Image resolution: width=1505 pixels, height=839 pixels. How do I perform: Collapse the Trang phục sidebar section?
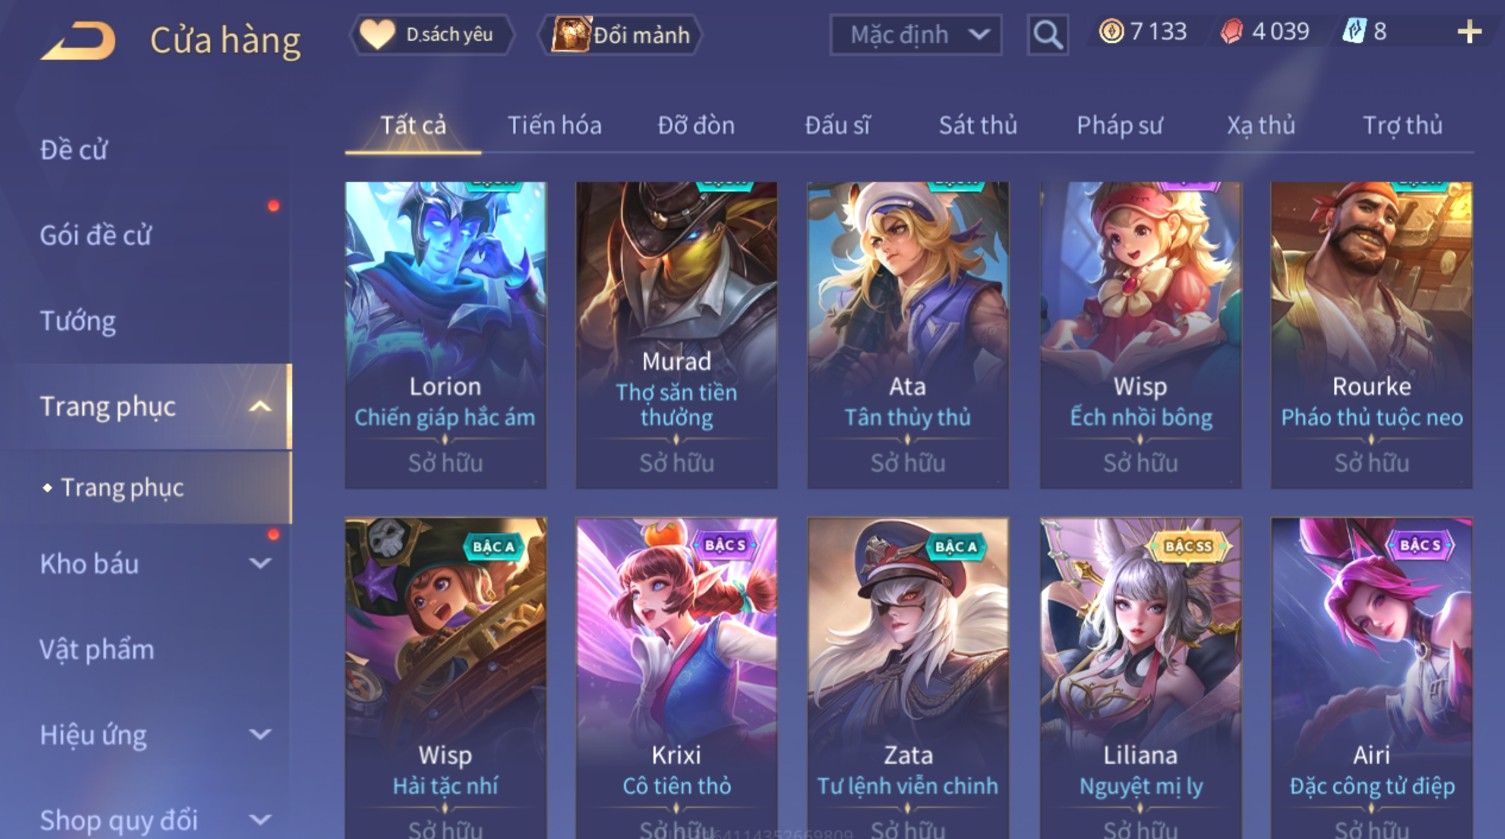coord(260,407)
